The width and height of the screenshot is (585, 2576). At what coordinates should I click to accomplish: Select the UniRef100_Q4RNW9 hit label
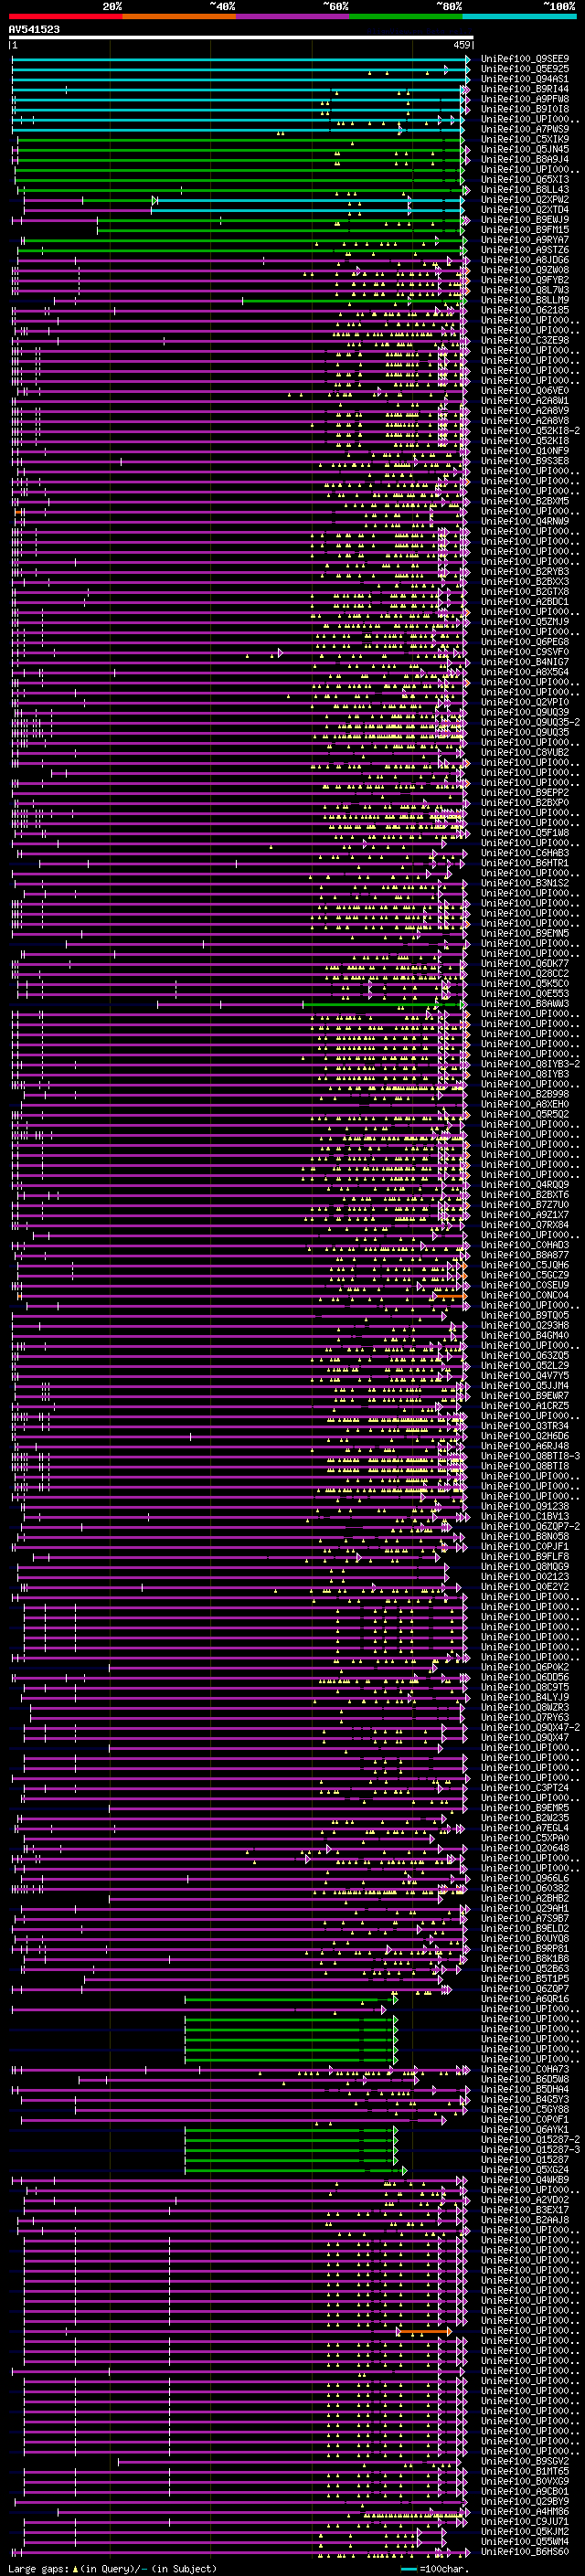[525, 521]
